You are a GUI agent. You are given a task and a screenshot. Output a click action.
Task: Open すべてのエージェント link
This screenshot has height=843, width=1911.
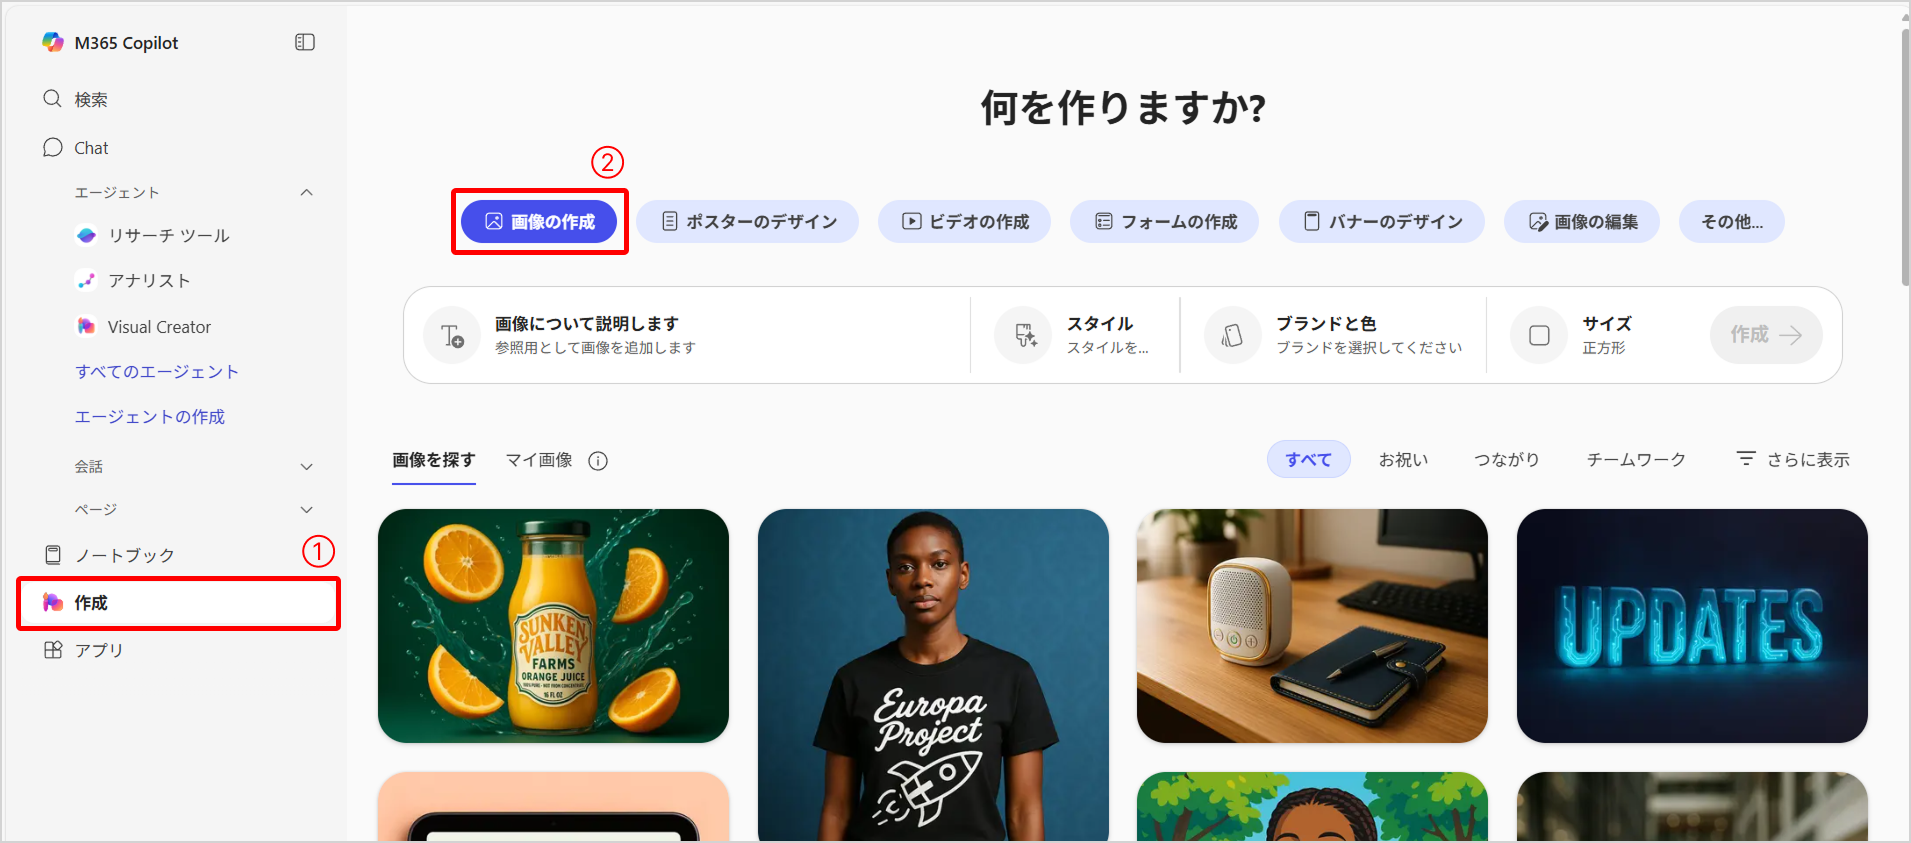(157, 372)
